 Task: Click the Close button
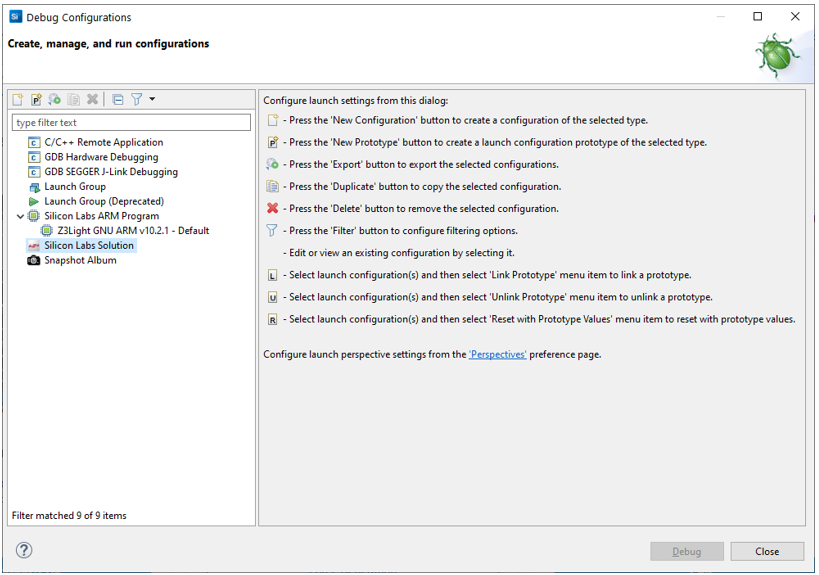pyautogui.click(x=767, y=551)
